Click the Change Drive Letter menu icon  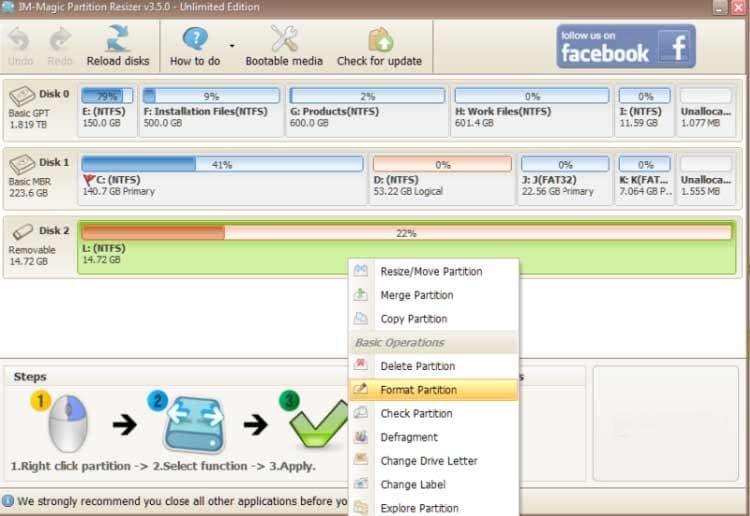[x=361, y=460]
